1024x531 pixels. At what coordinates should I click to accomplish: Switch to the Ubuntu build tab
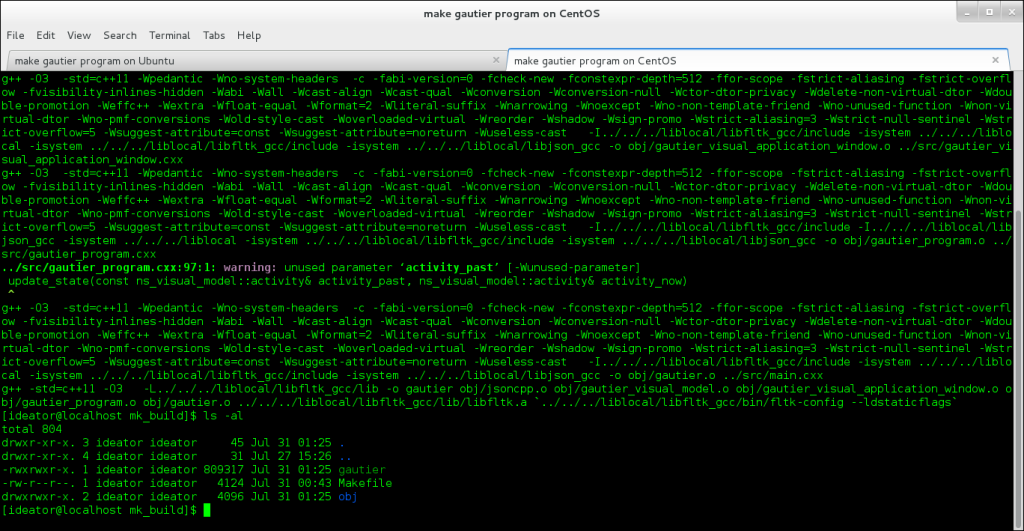[x=256, y=61]
